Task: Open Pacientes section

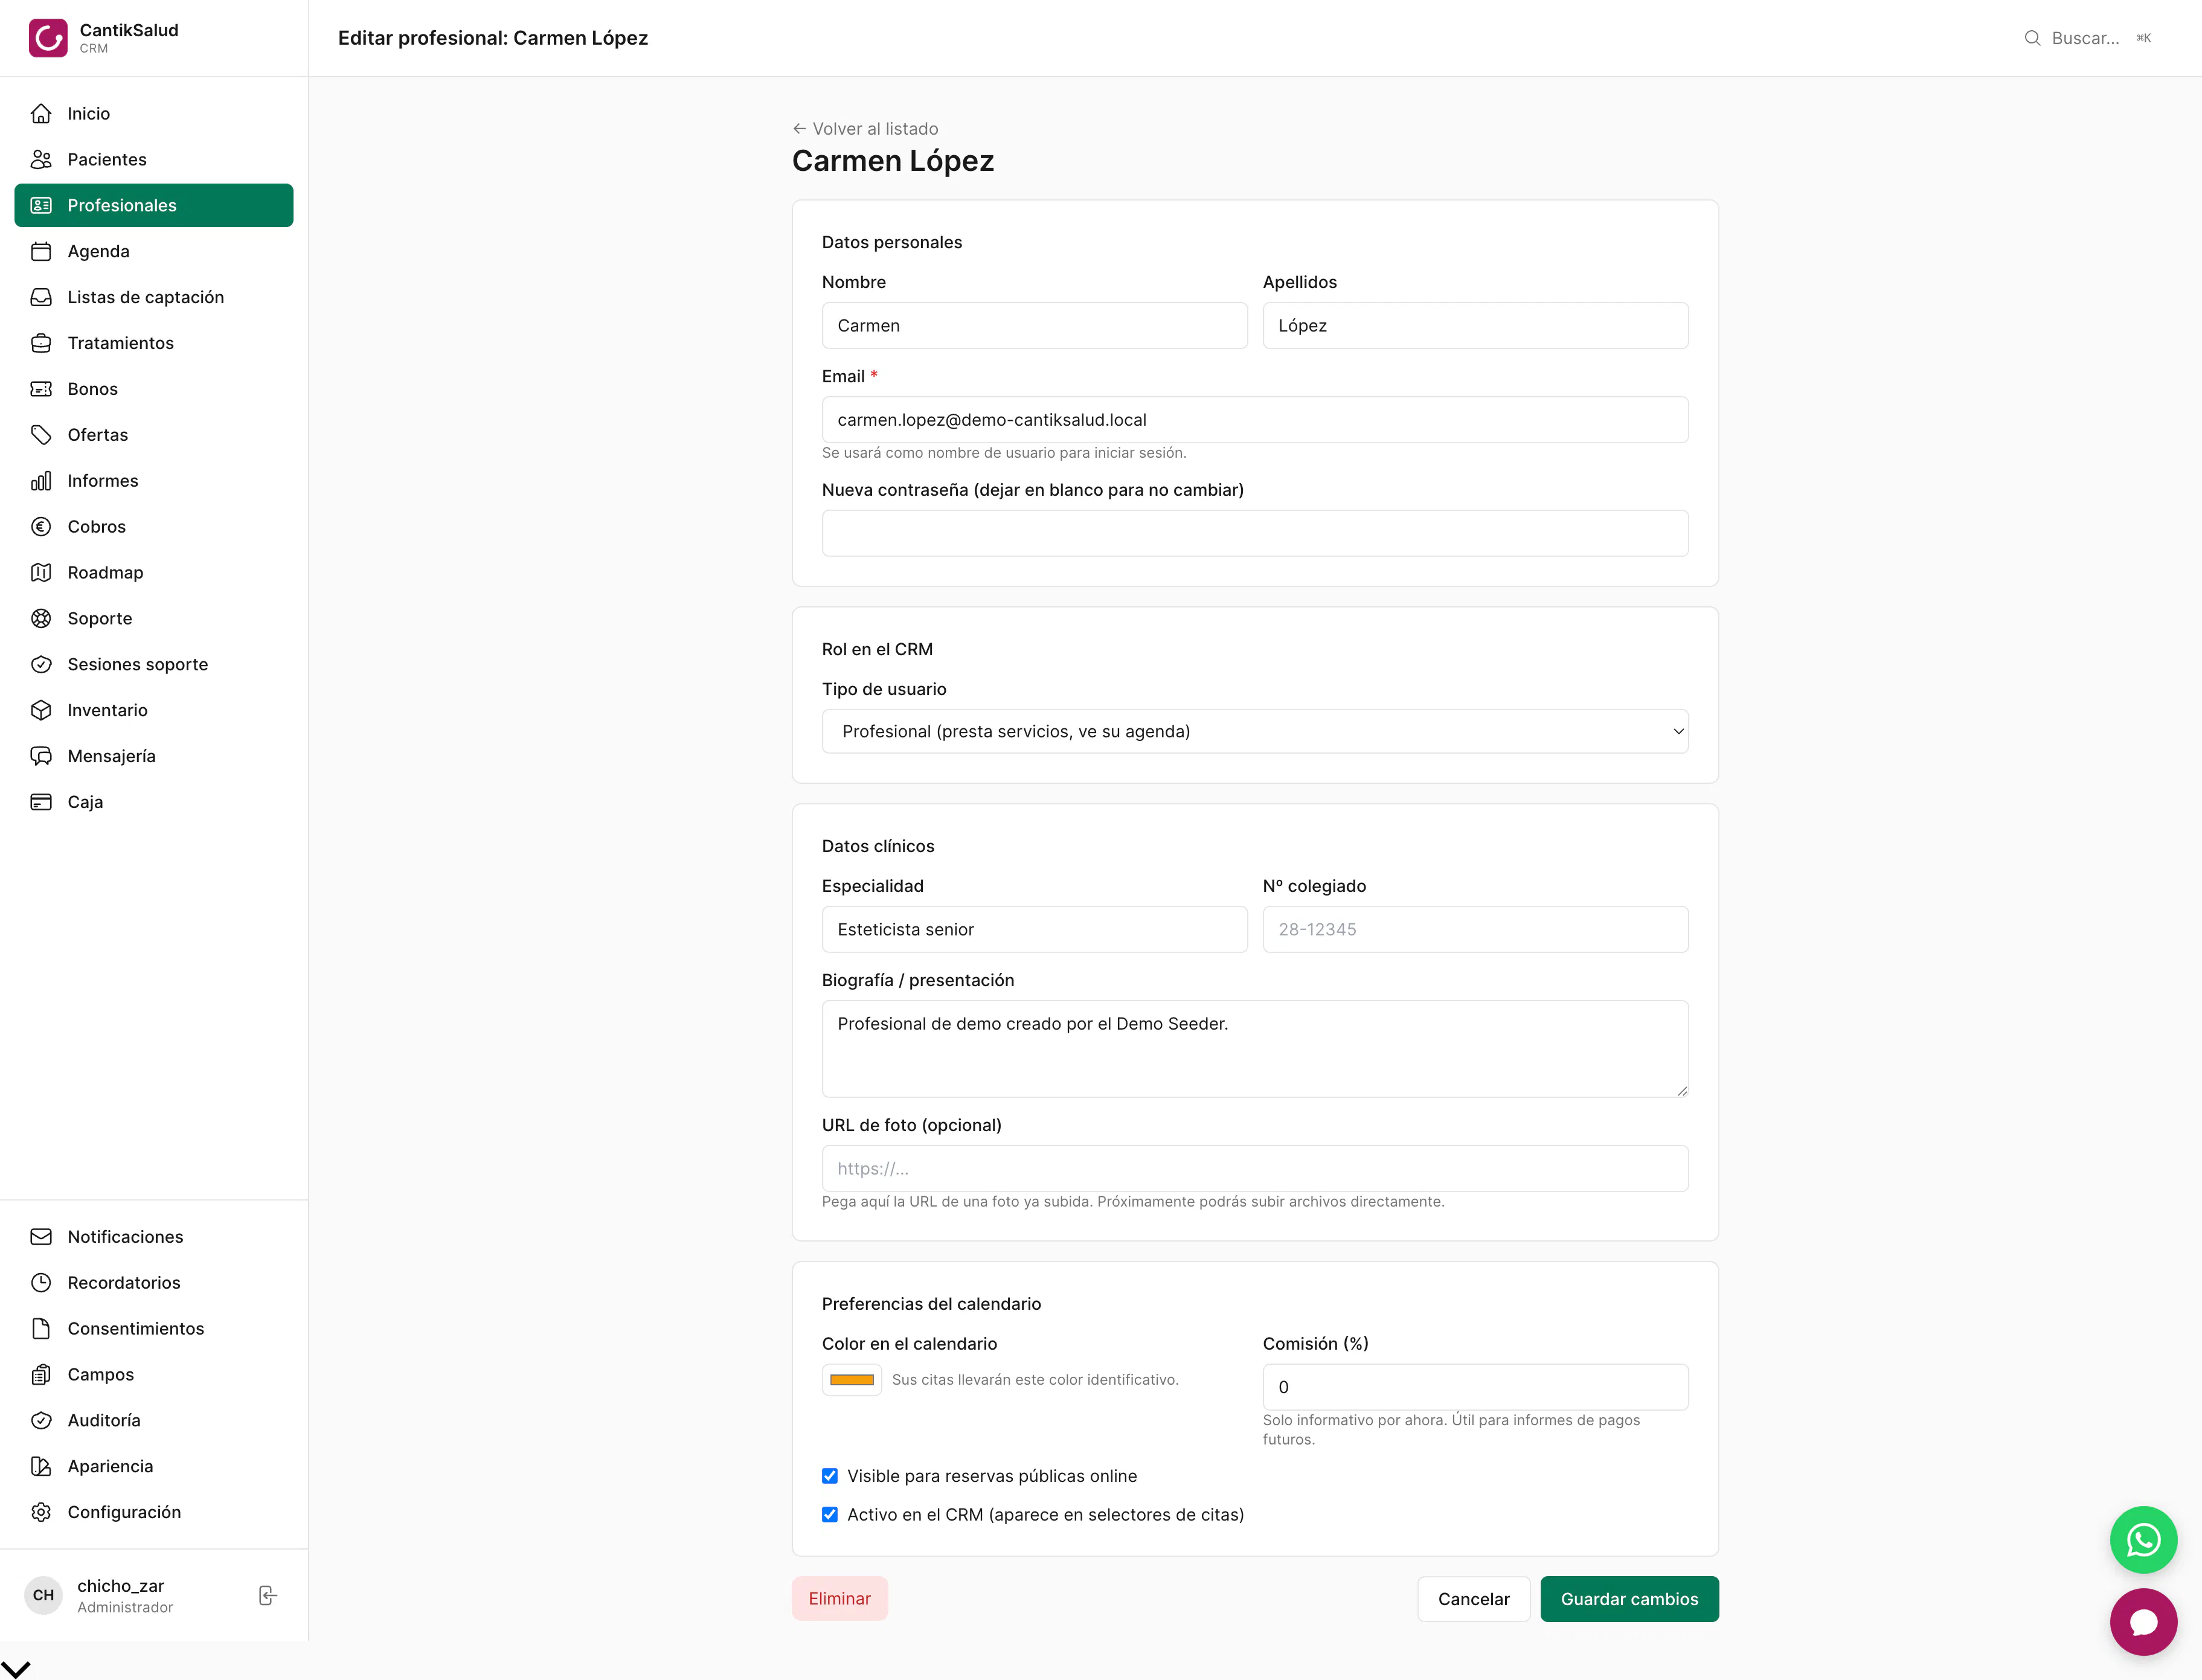Action: click(154, 159)
